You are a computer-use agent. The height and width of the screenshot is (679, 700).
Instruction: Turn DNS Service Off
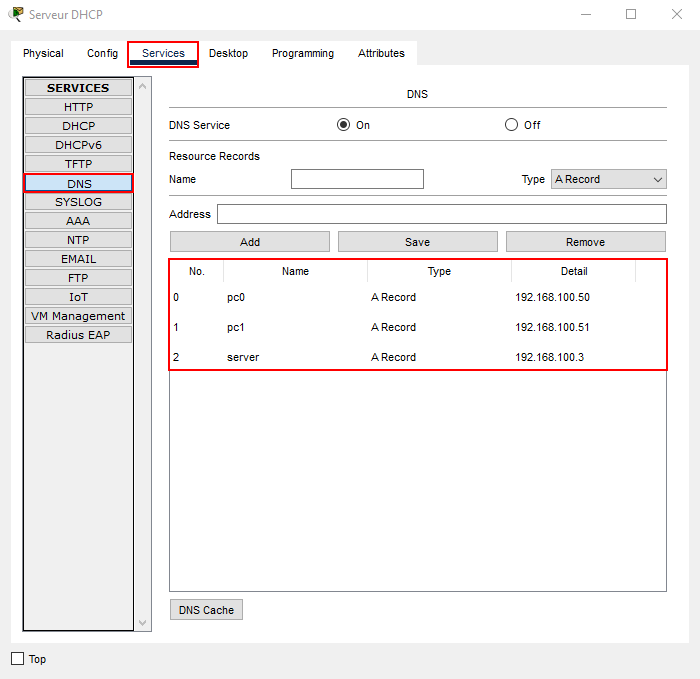[x=511, y=125]
